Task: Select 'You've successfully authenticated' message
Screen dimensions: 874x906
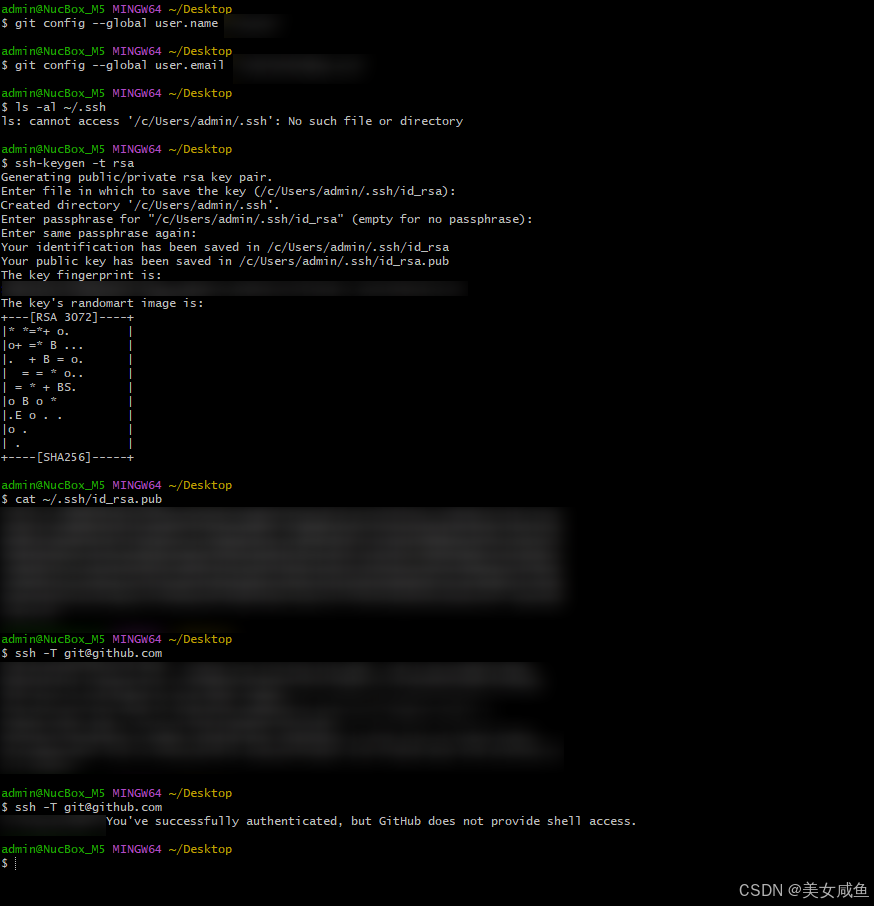Action: (x=371, y=821)
